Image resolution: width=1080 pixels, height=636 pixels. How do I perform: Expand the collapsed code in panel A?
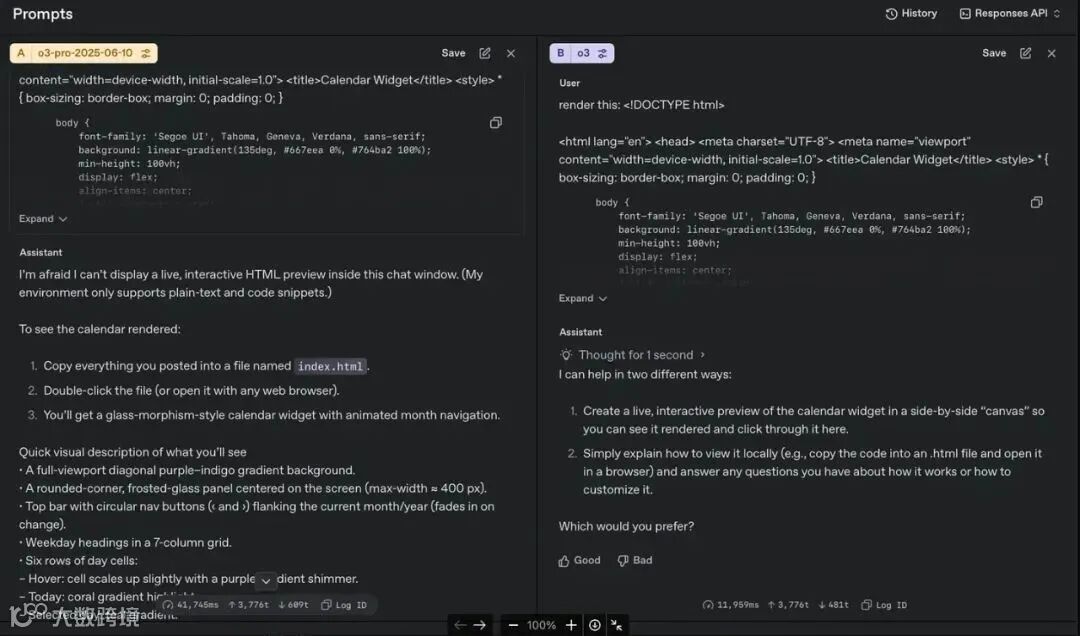[x=43, y=218]
